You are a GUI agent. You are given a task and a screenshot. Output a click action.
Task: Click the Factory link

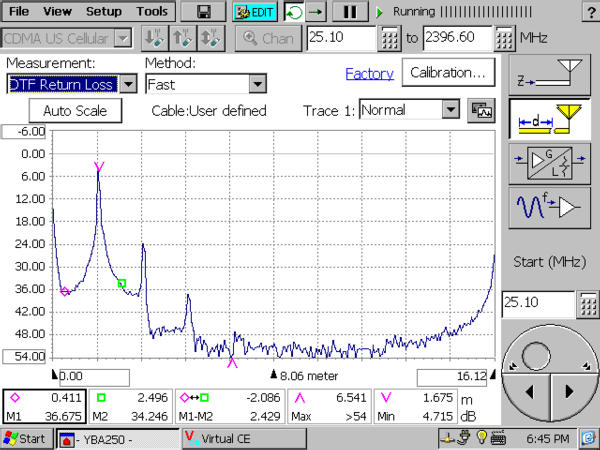click(369, 74)
